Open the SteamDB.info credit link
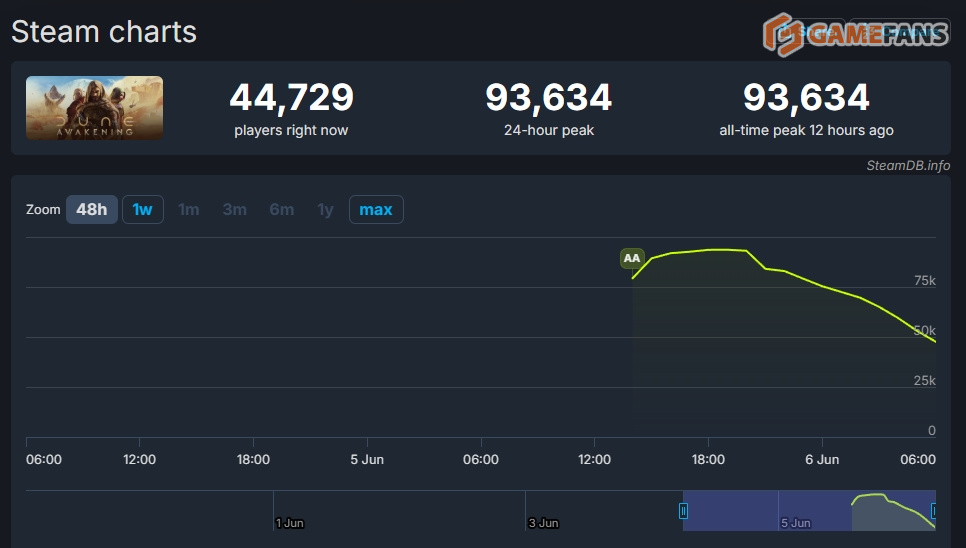This screenshot has height=548, width=966. click(908, 165)
